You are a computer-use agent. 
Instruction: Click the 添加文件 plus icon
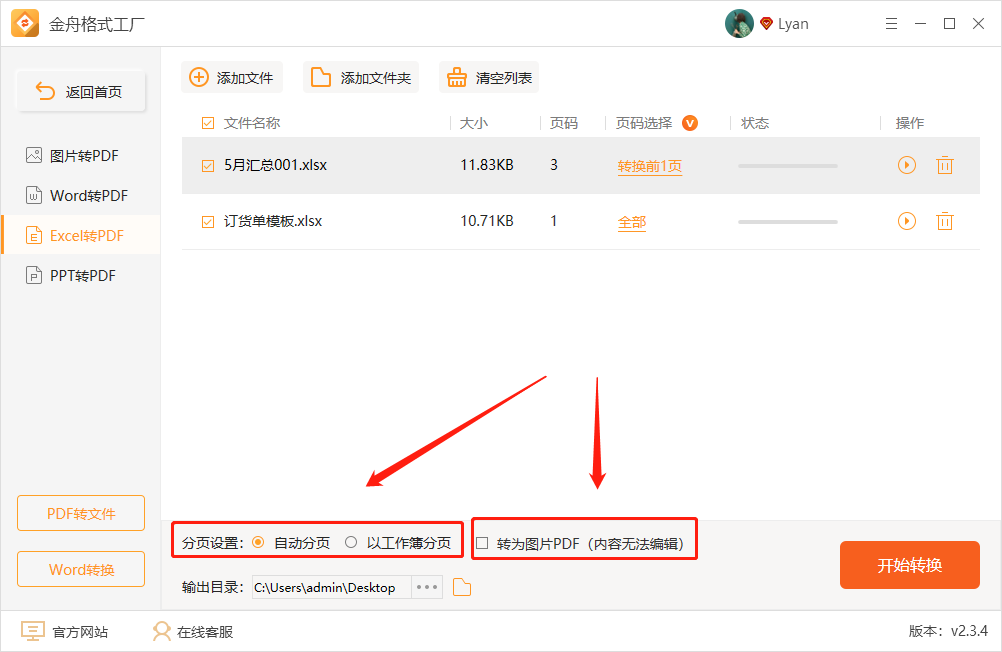tap(197, 76)
